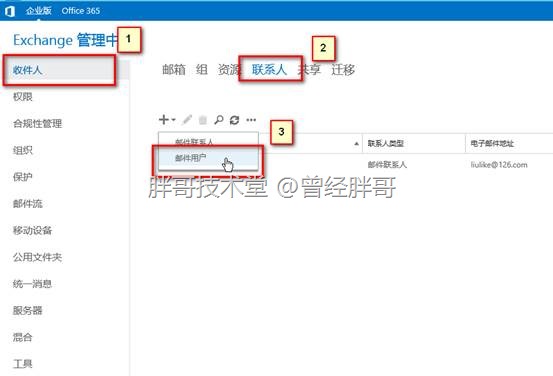Image resolution: width=553 pixels, height=376 pixels.
Task: Open 收件人 in the sidebar
Action: pos(28,70)
